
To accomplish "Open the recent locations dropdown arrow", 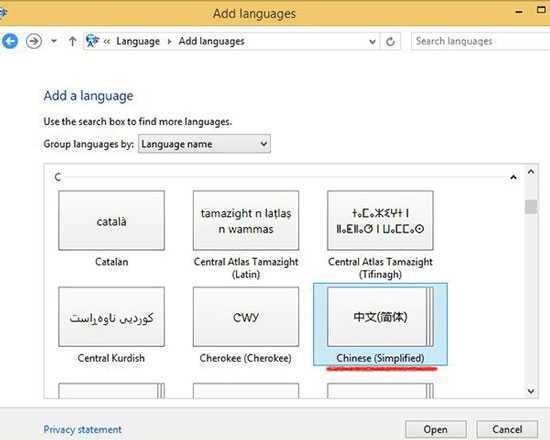I will point(54,41).
